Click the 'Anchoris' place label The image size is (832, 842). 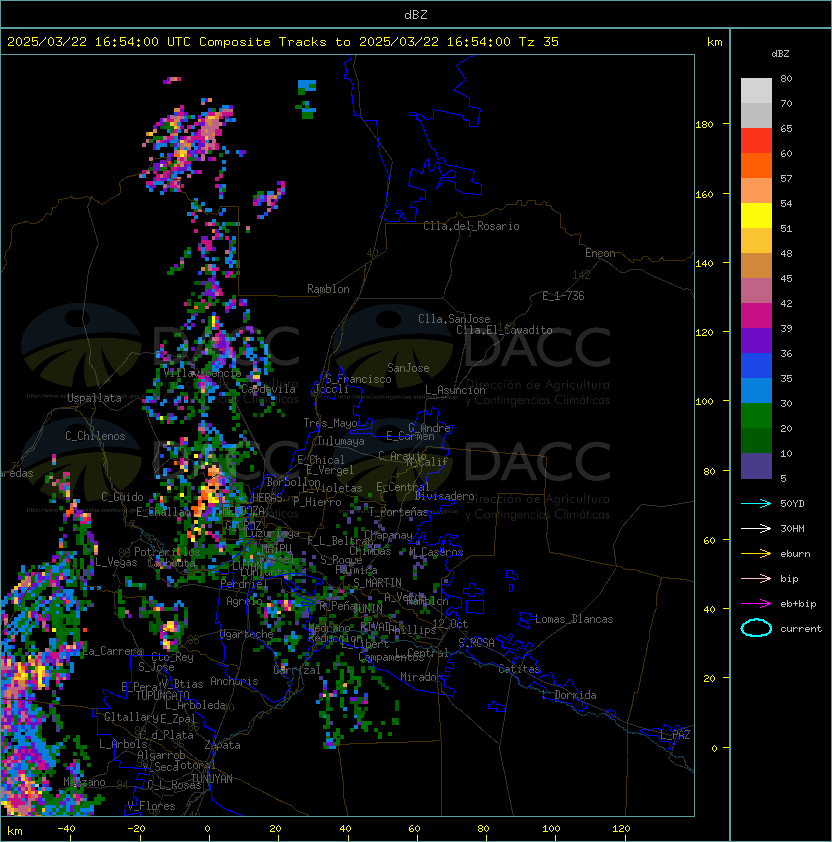coord(234,681)
